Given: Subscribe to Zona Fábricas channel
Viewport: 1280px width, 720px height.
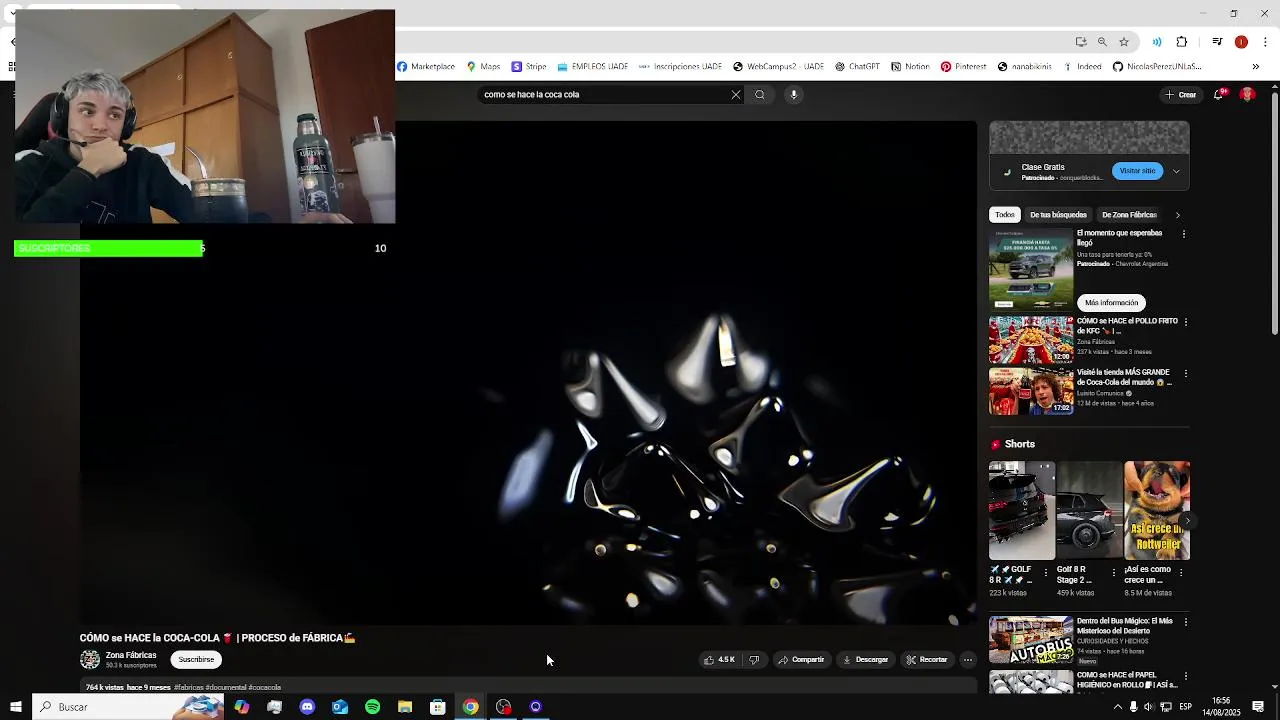Looking at the screenshot, I should click(x=196, y=660).
